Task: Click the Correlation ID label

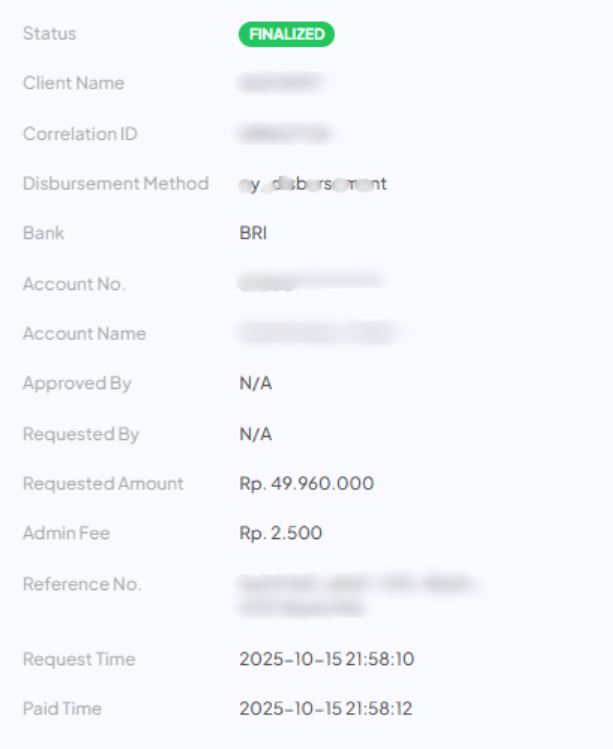Action: coord(80,133)
